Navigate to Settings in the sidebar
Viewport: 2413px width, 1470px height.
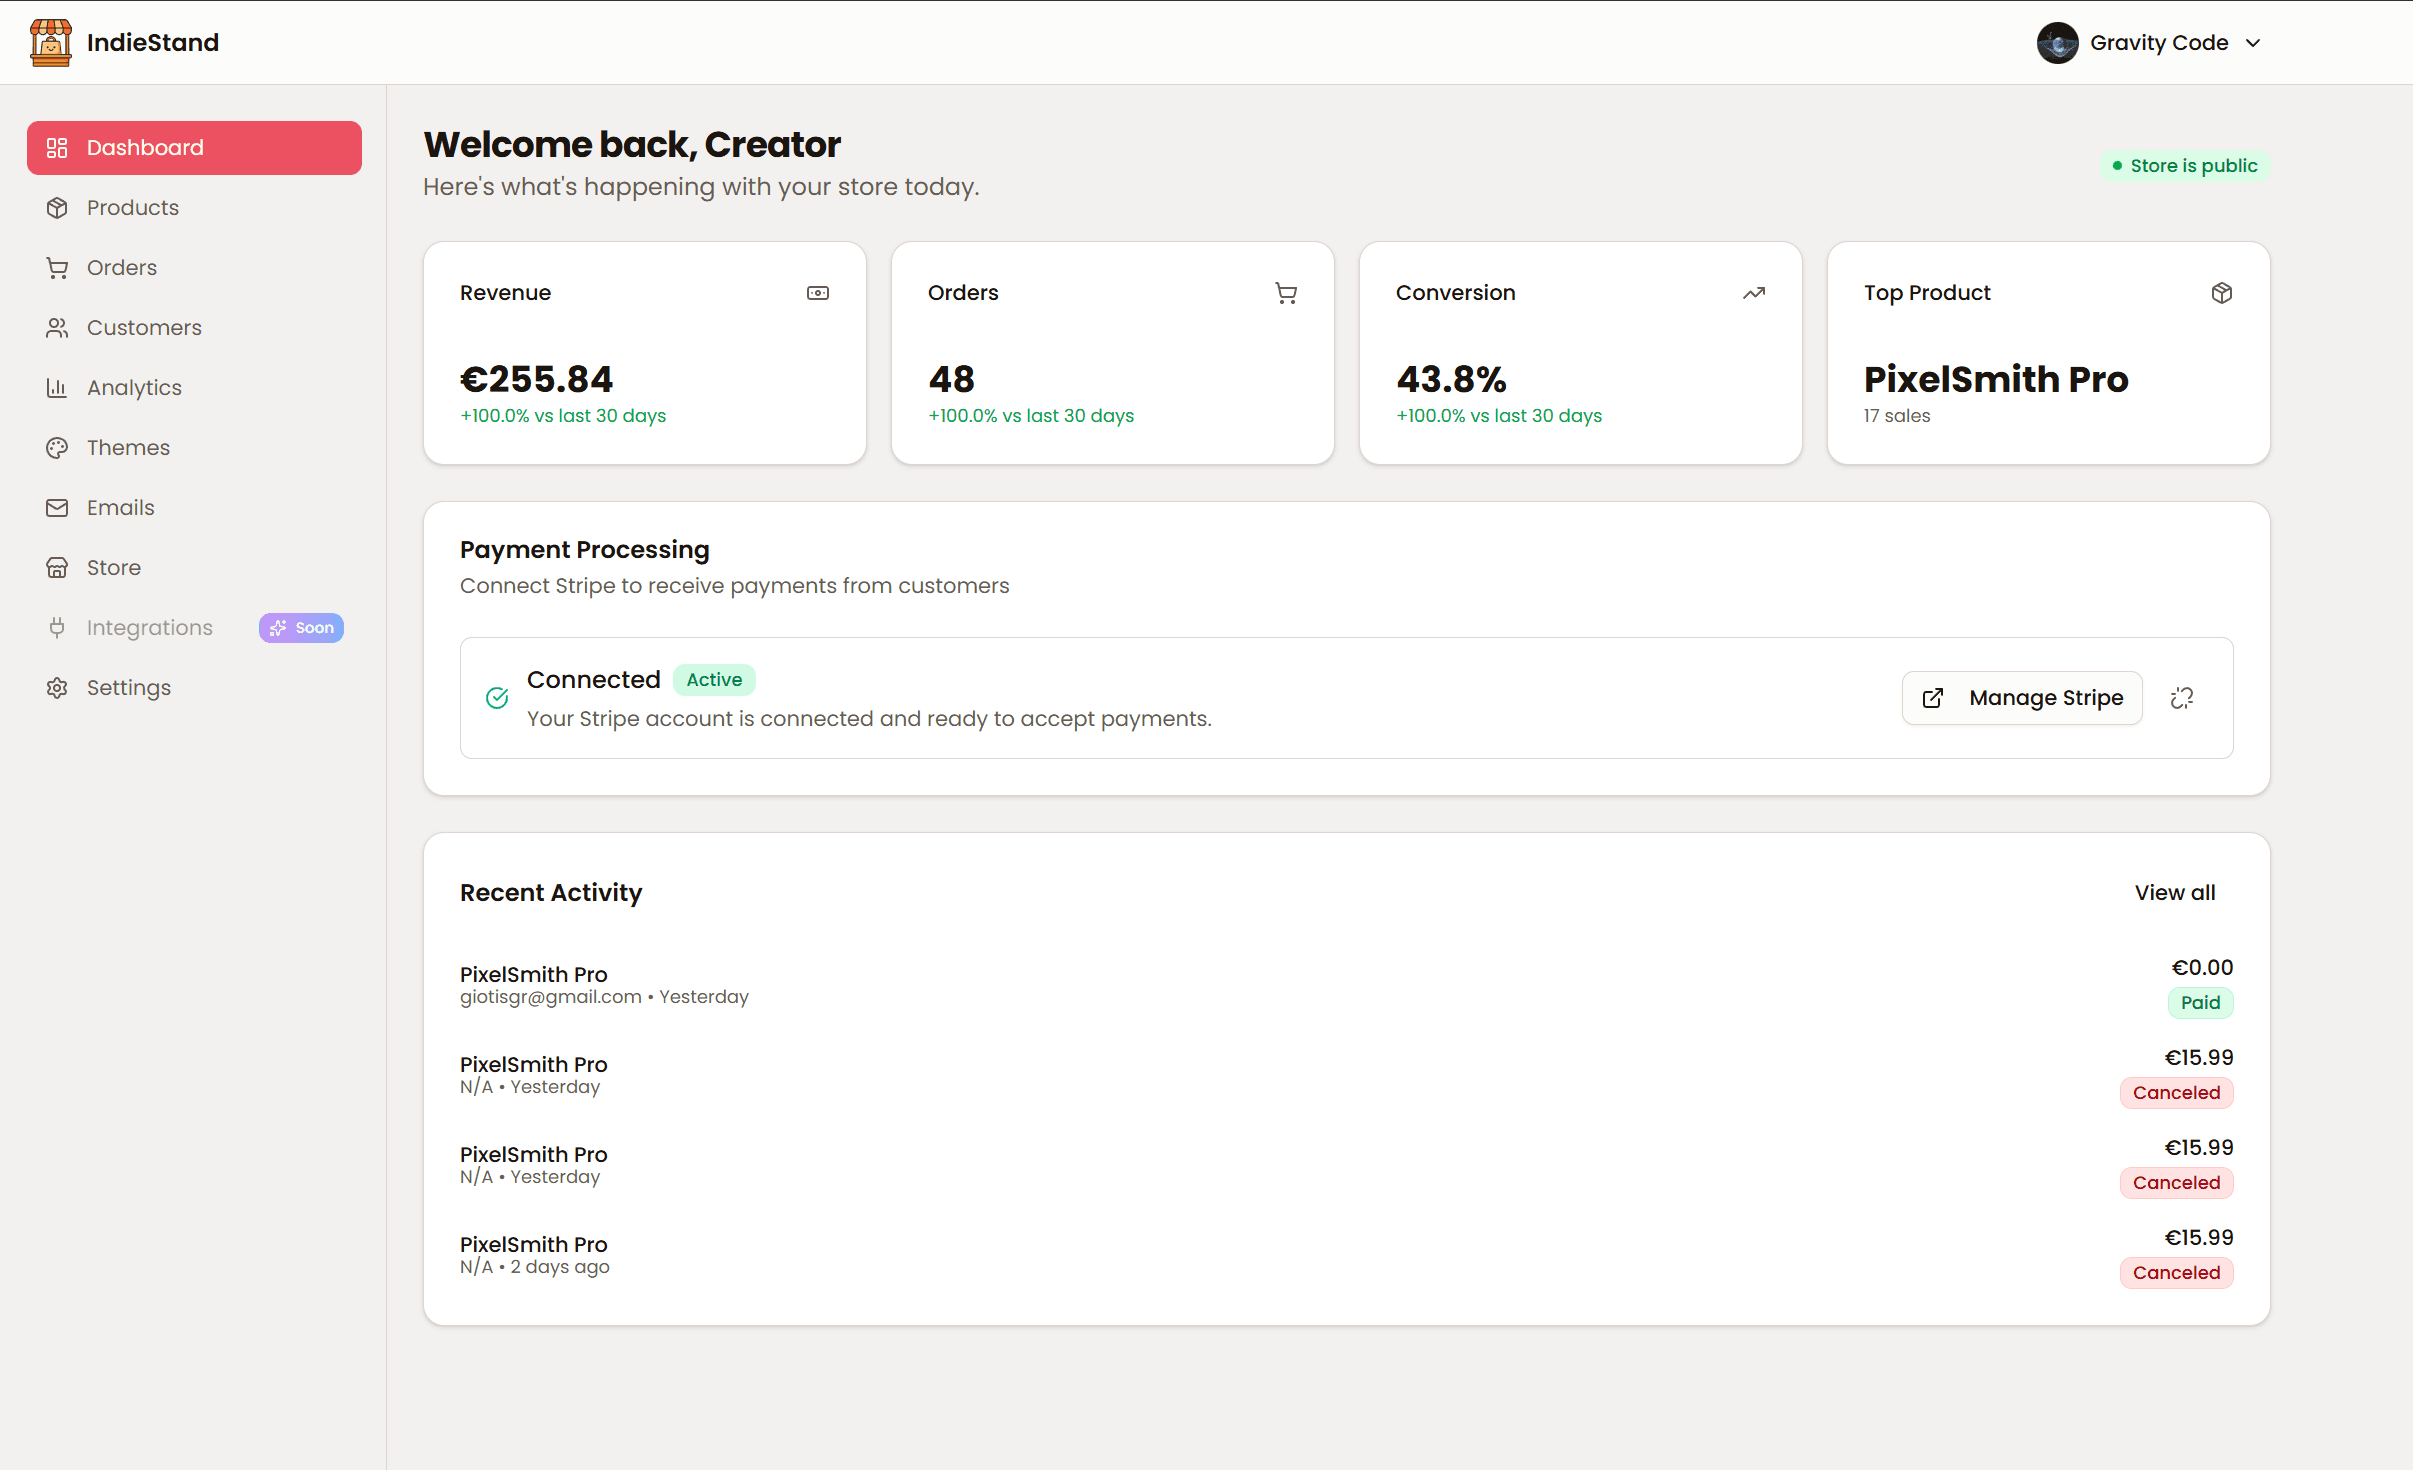click(128, 688)
